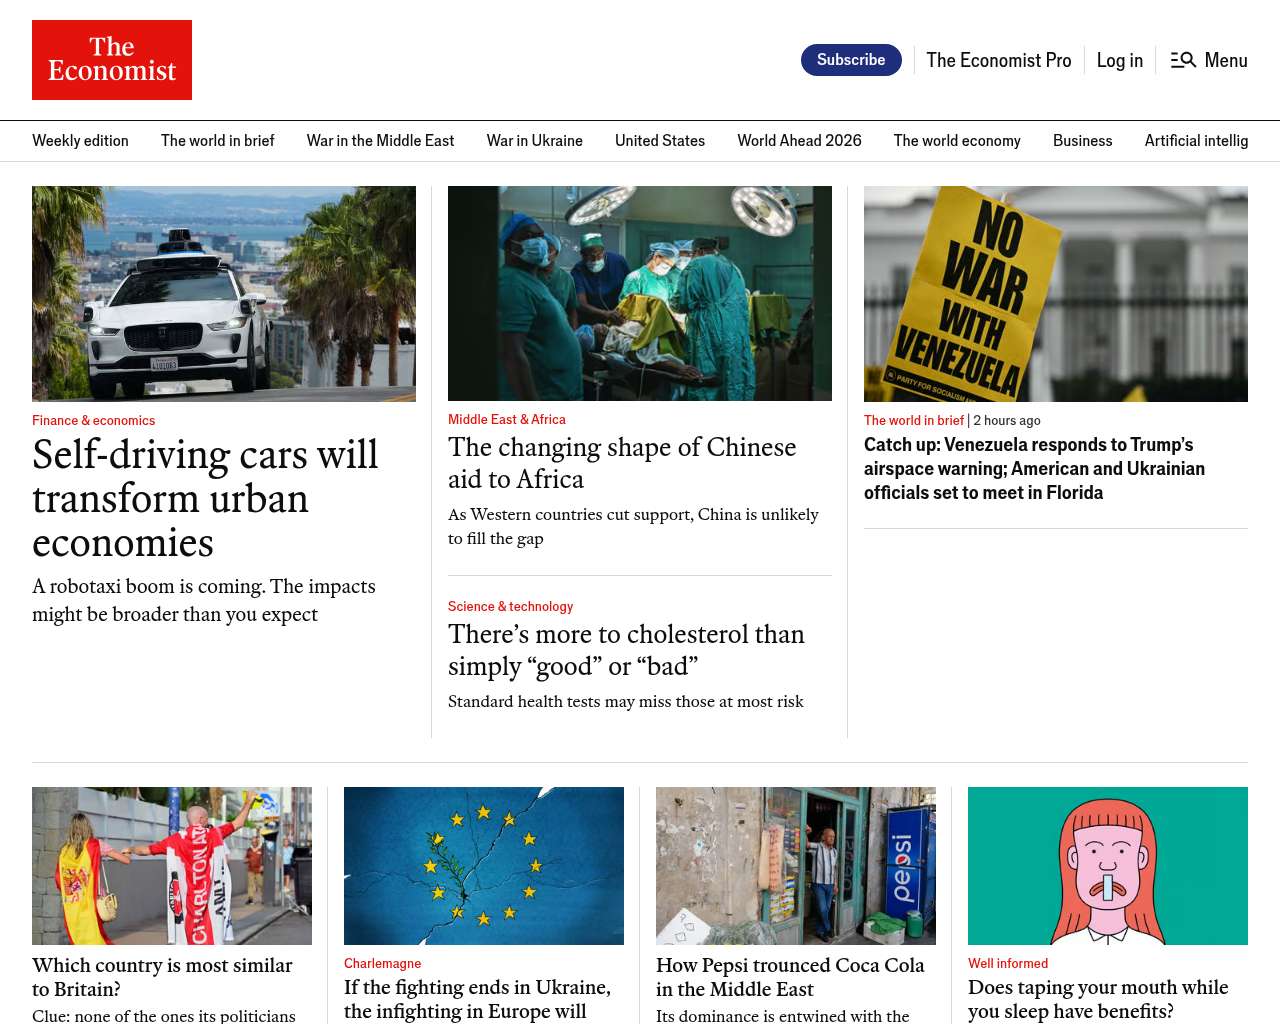The image size is (1280, 1024).
Task: Open the cracked EU flag image
Action: tap(484, 866)
